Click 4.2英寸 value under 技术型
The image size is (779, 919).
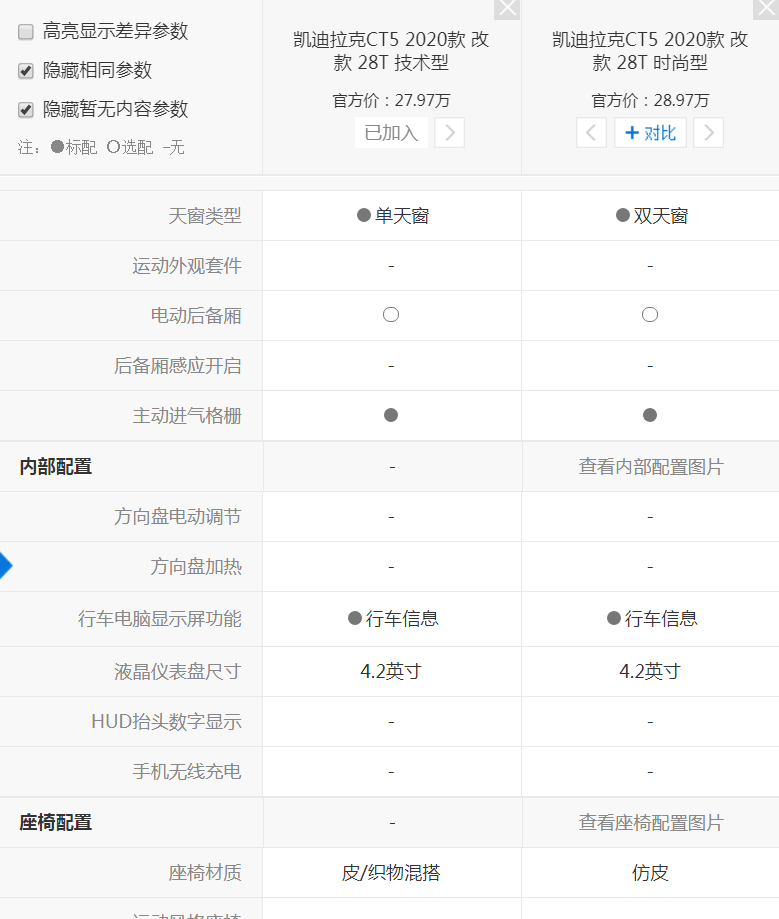tap(391, 672)
